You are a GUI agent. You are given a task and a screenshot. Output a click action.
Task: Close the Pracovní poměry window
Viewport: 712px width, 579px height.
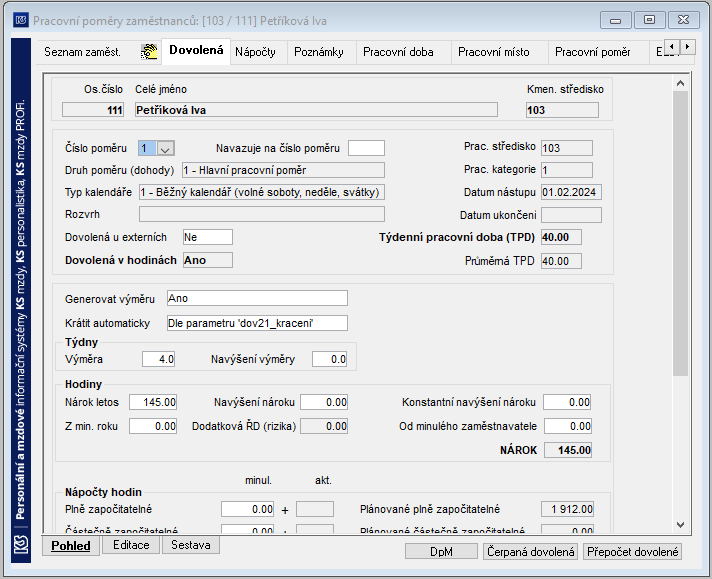pyautogui.click(x=683, y=20)
